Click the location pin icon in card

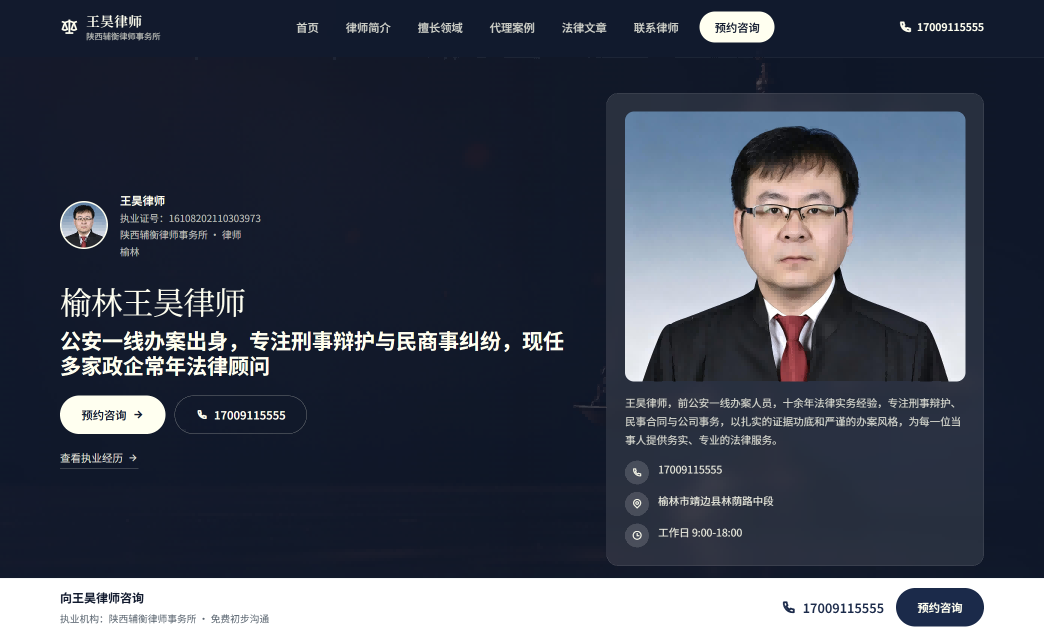(637, 503)
